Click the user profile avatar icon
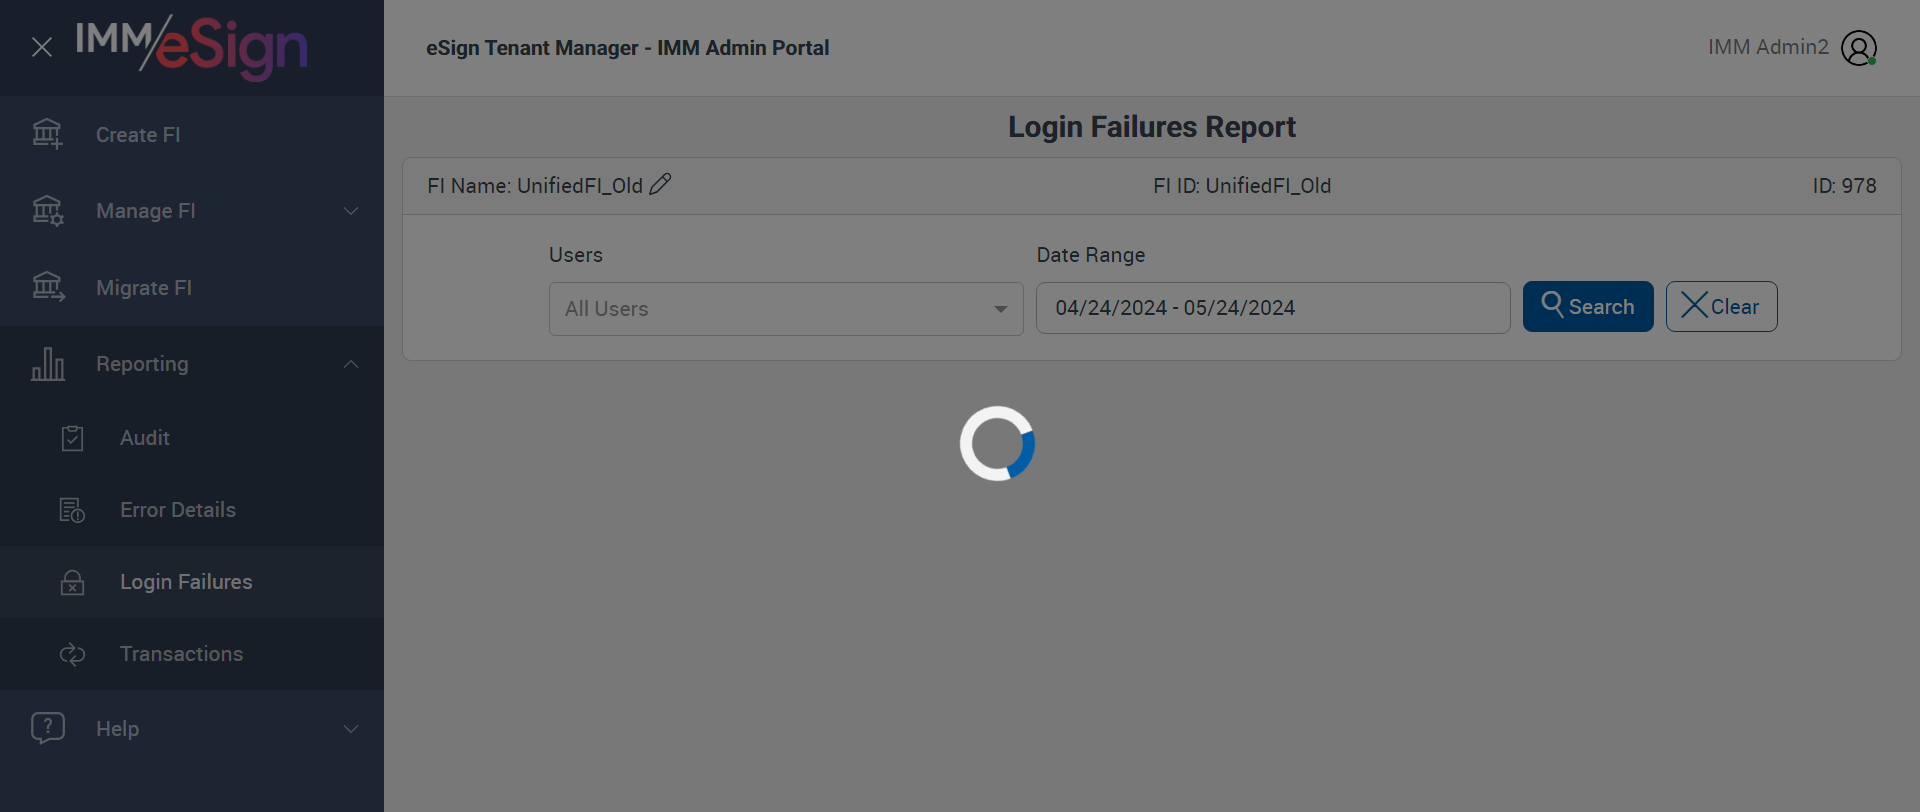This screenshot has height=812, width=1920. [x=1859, y=48]
